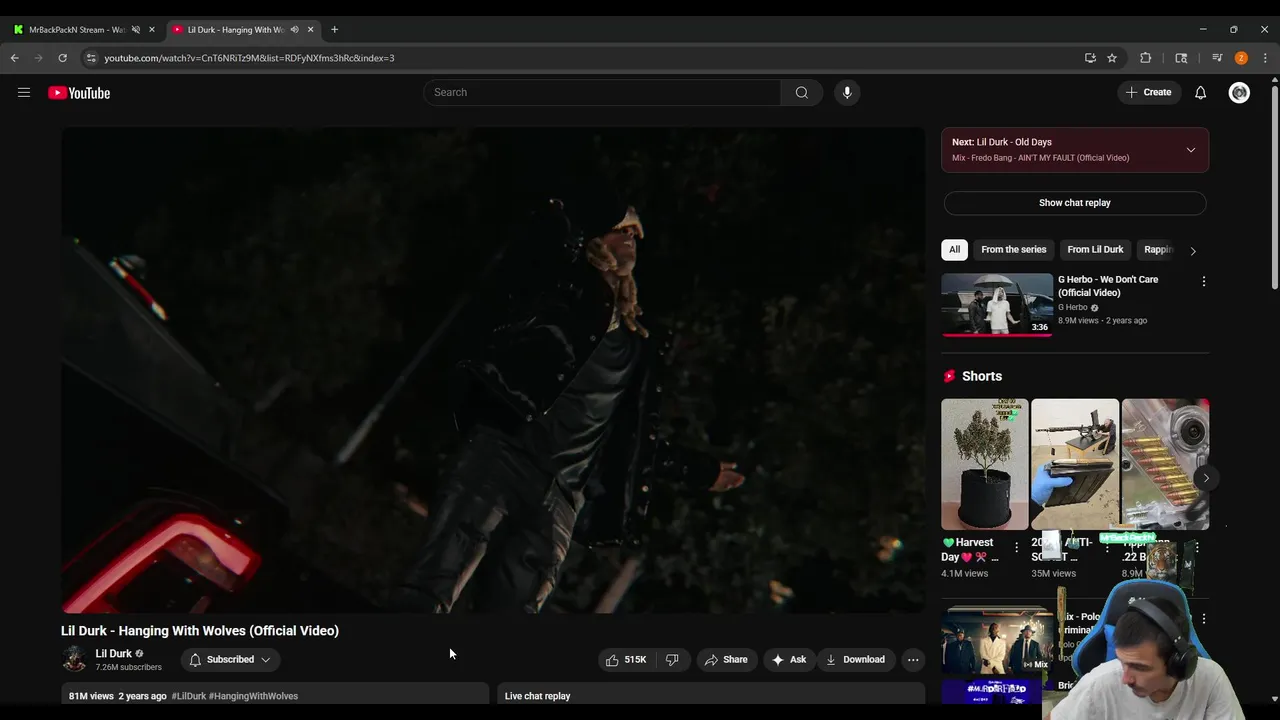1280x720 pixels.
Task: Open the G Herbo video thumbnail
Action: click(997, 304)
